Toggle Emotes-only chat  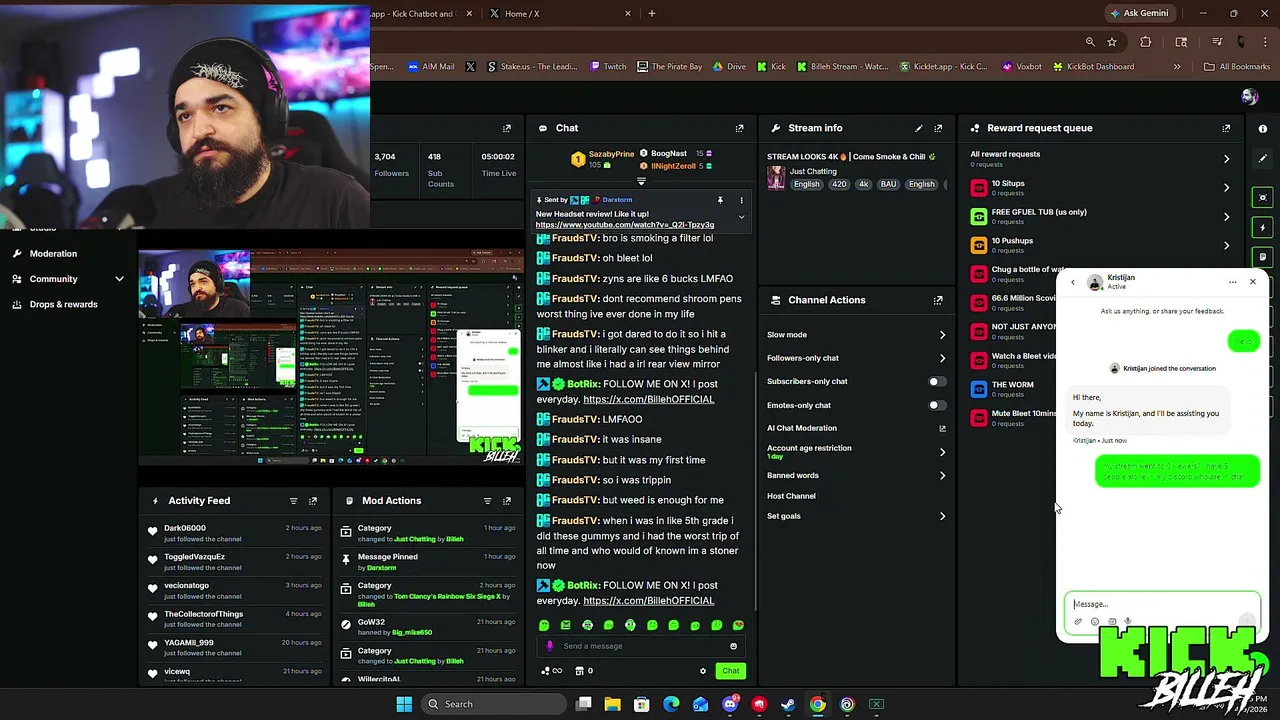point(936,405)
